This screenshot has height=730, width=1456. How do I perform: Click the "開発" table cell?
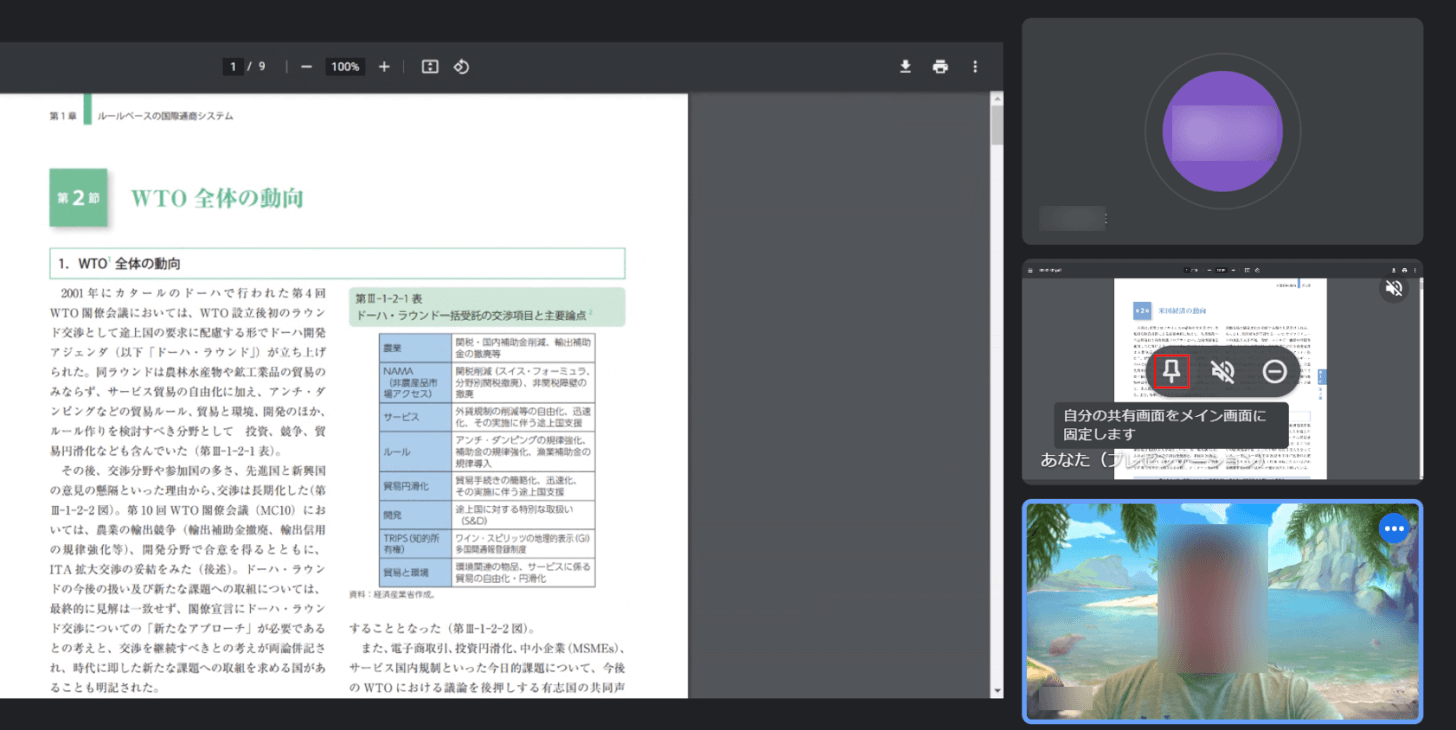(x=415, y=515)
